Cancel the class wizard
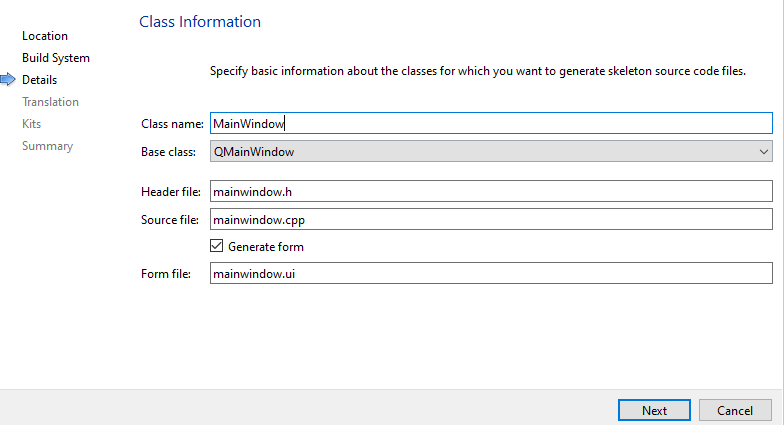The image size is (784, 425). click(735, 410)
